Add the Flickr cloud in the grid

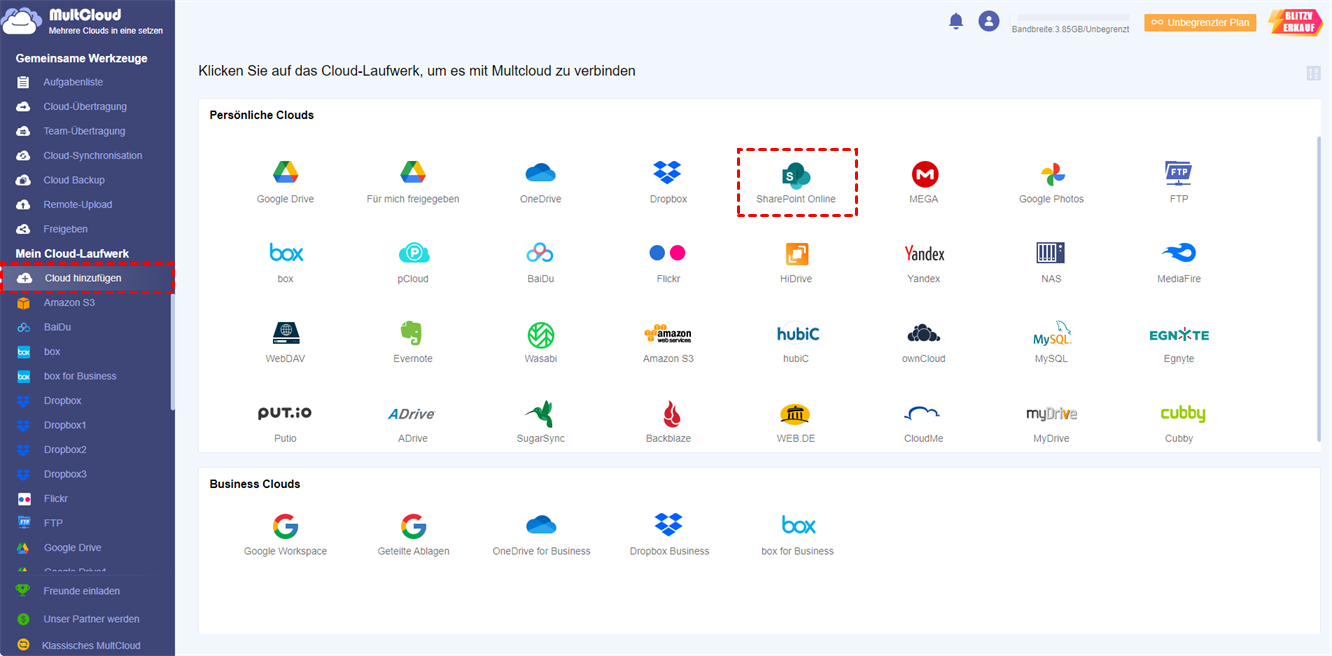click(668, 262)
